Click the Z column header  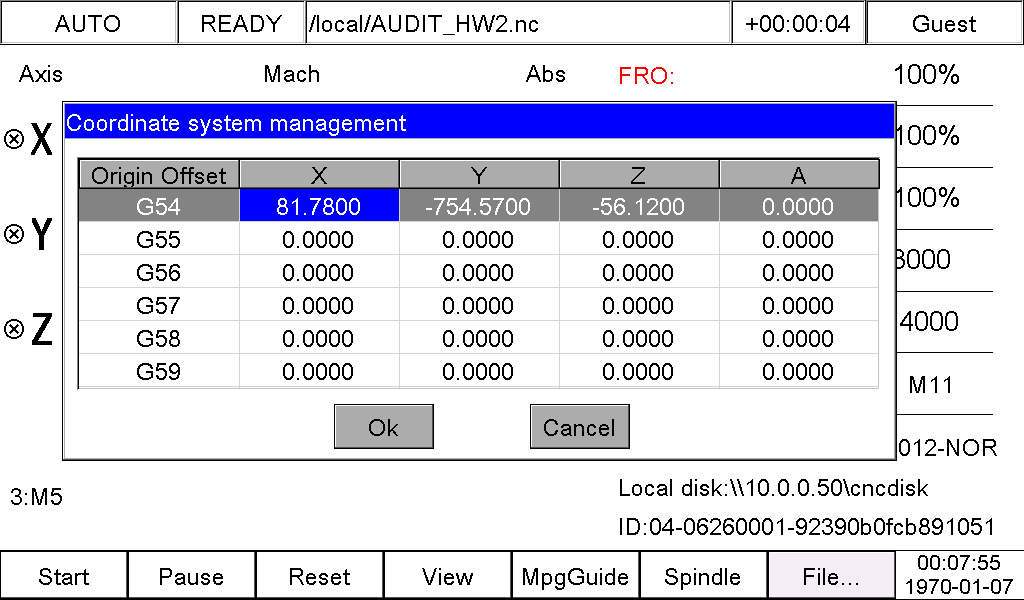(x=639, y=175)
